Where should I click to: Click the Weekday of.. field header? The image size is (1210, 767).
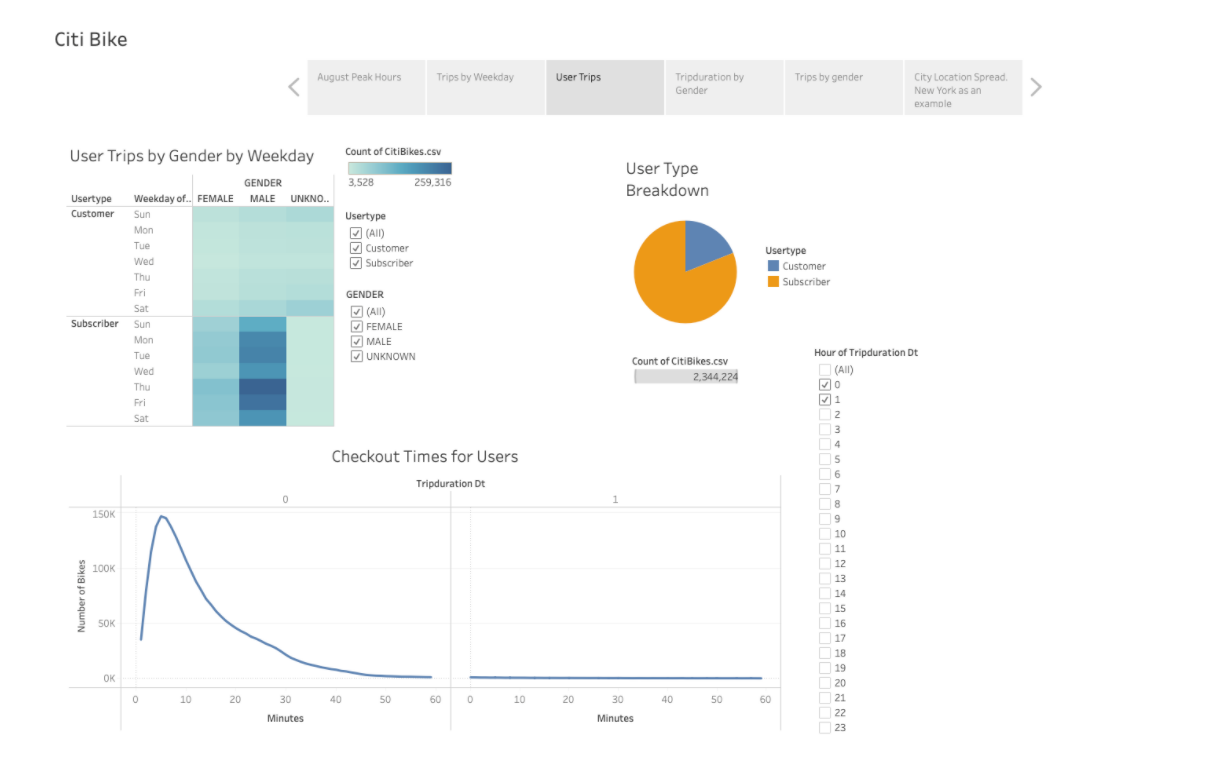coord(161,199)
